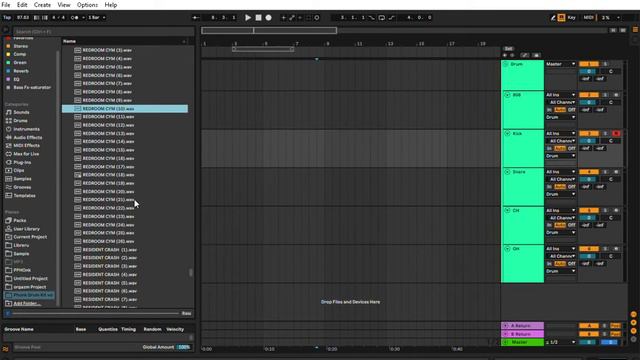Screen dimensions: 640x360
Task: Select Reverb collection in browser
Action: click(x=21, y=71)
